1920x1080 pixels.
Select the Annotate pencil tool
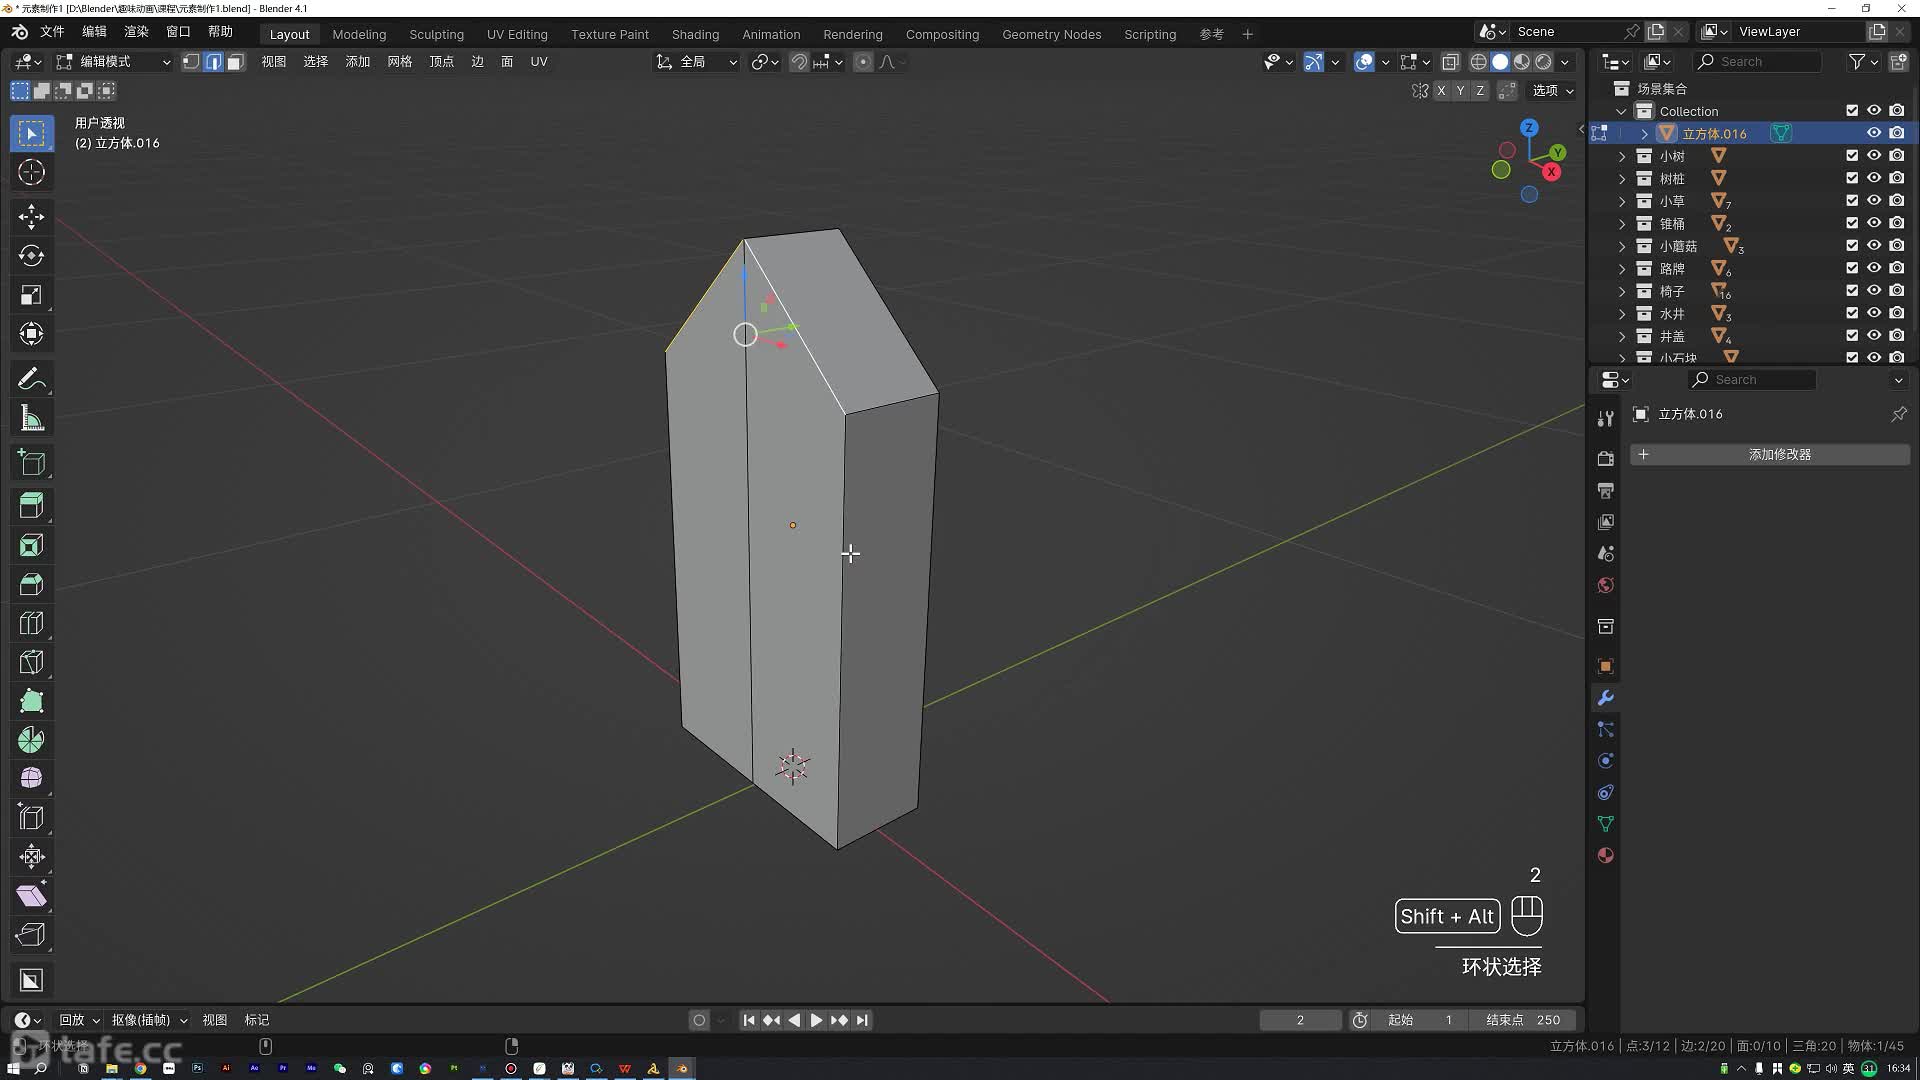click(x=31, y=379)
